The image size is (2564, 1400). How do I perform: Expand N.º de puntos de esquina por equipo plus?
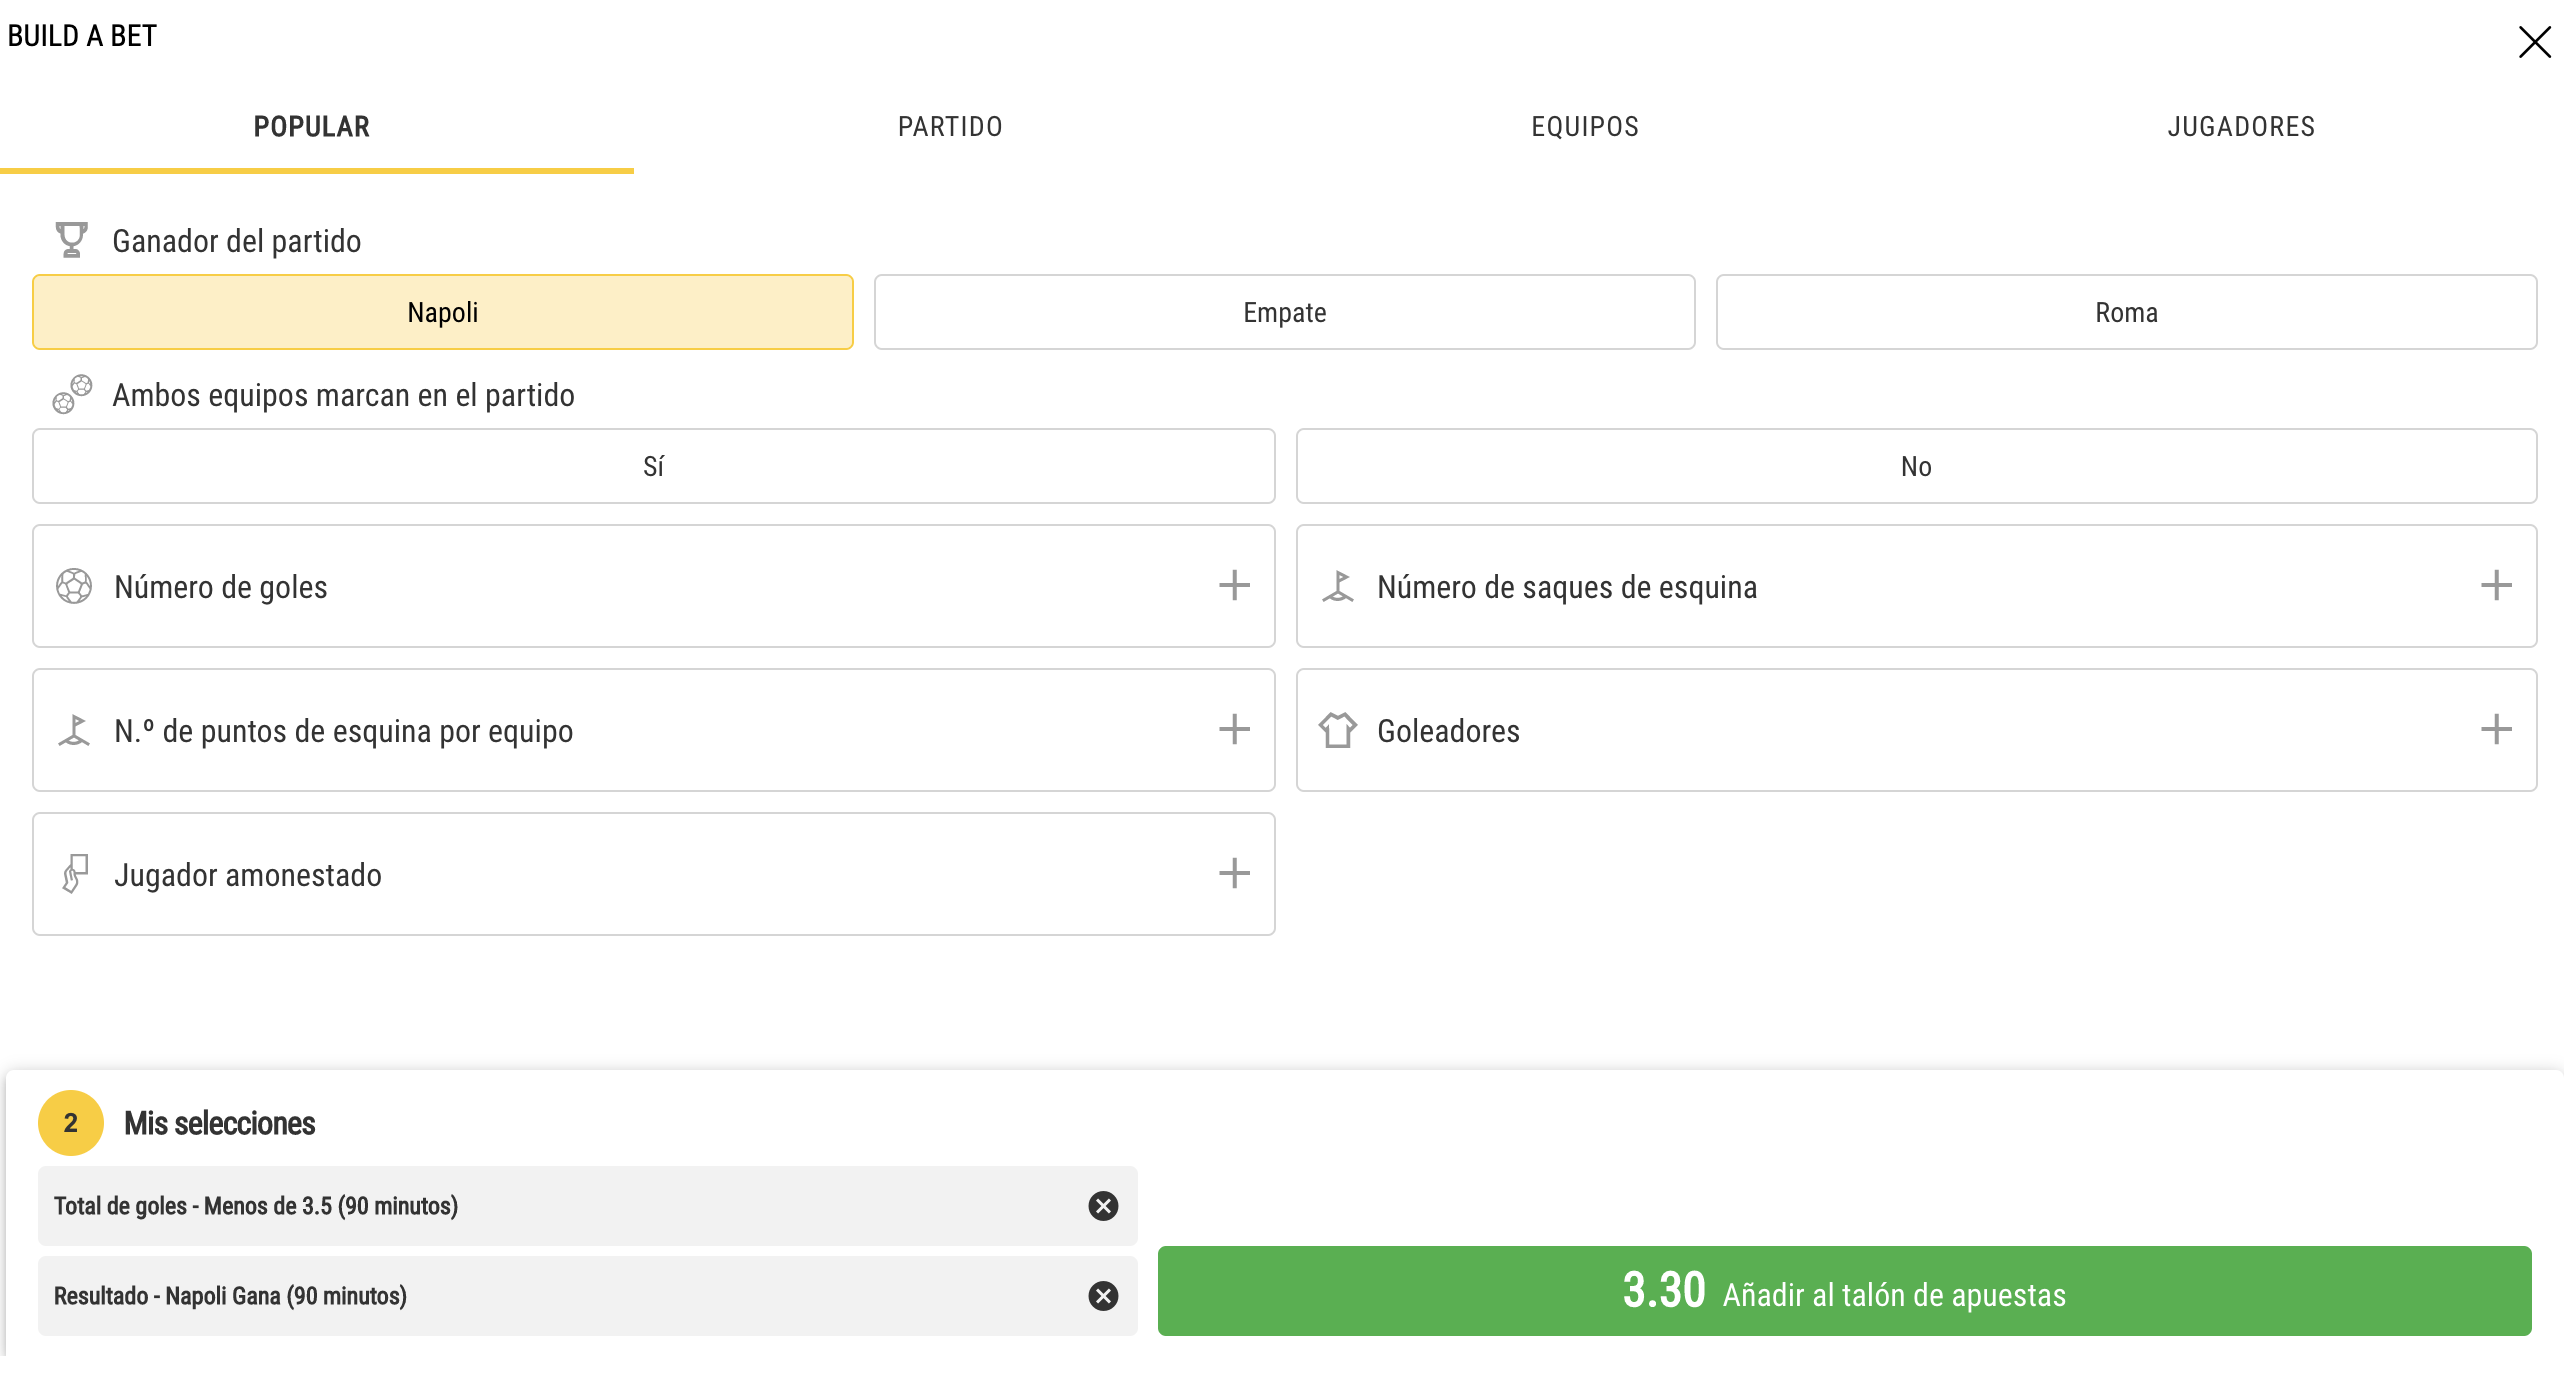pyautogui.click(x=1234, y=729)
